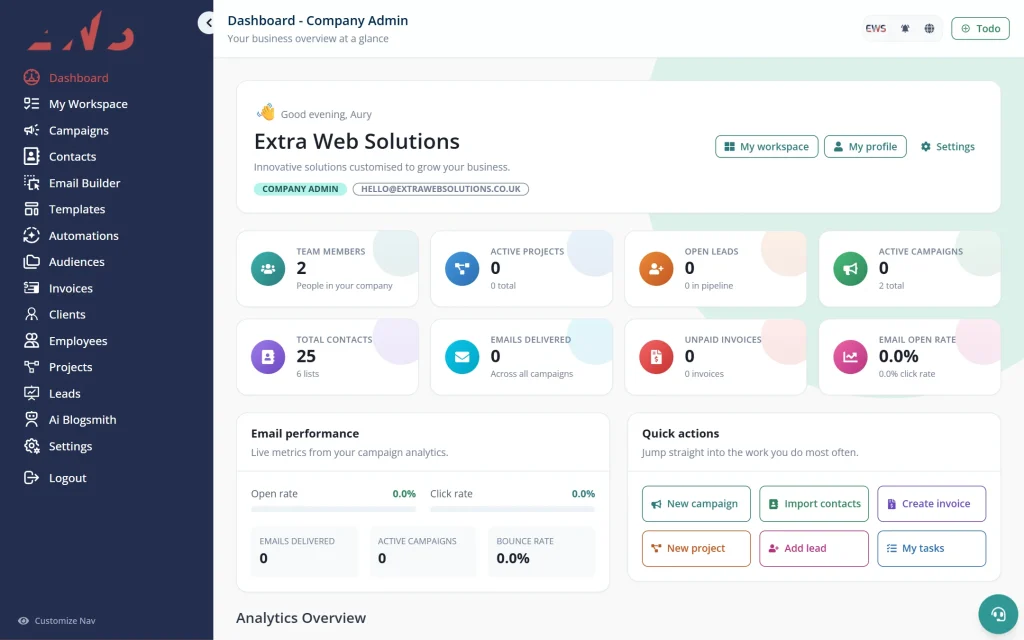Image resolution: width=1024 pixels, height=640 pixels.
Task: Click the Total Contacts card icon
Action: point(268,357)
